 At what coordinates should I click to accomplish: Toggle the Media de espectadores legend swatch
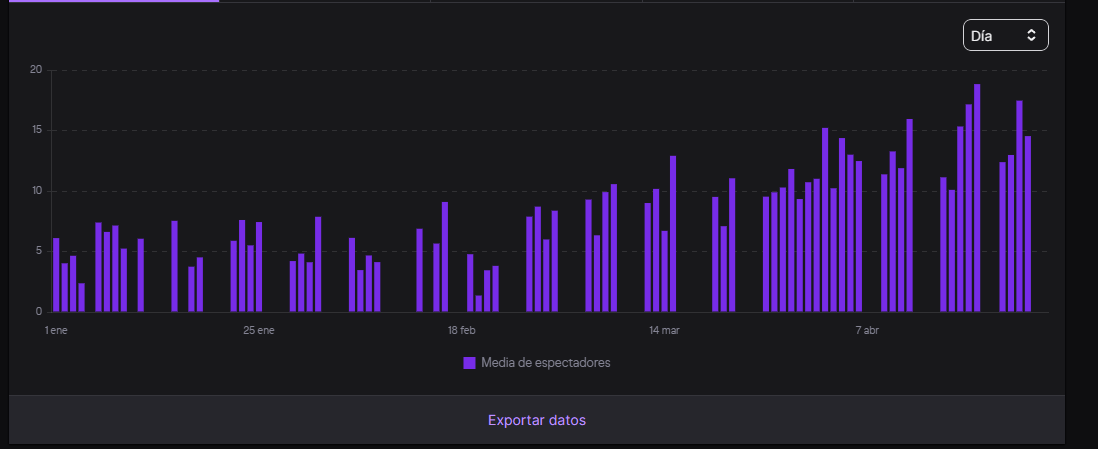(x=469, y=363)
